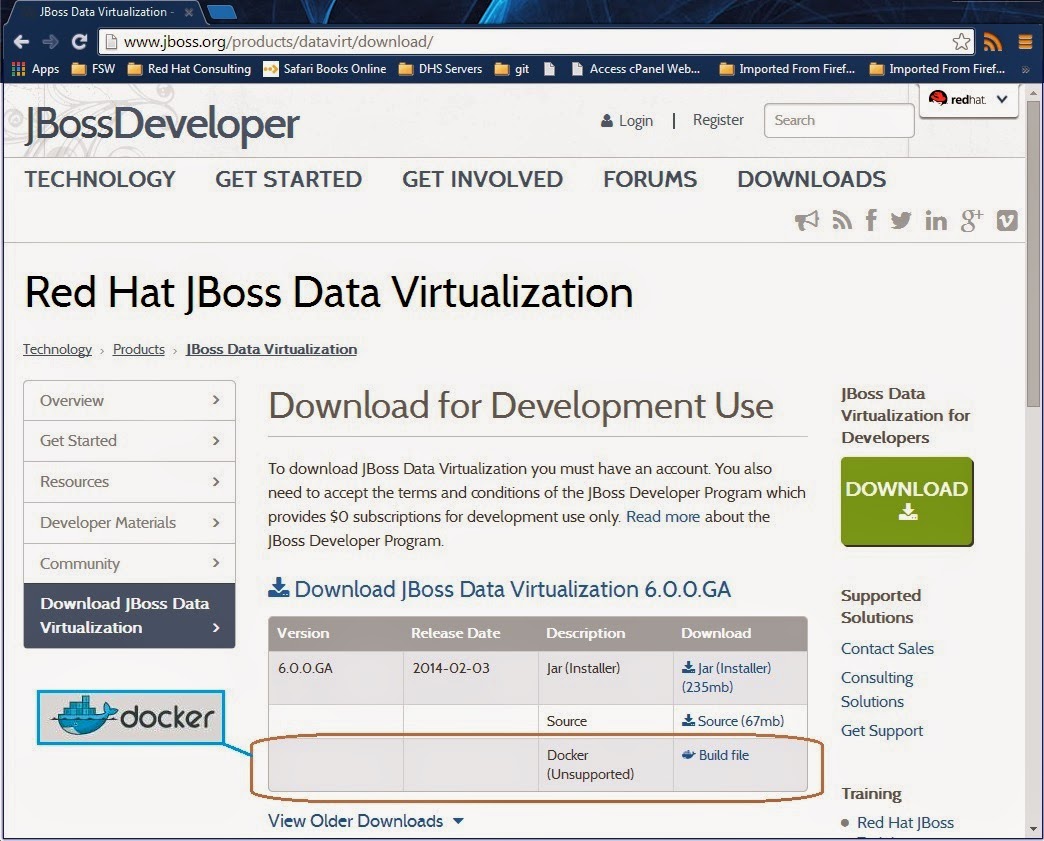
Task: Click the Get Support link
Action: (x=882, y=730)
